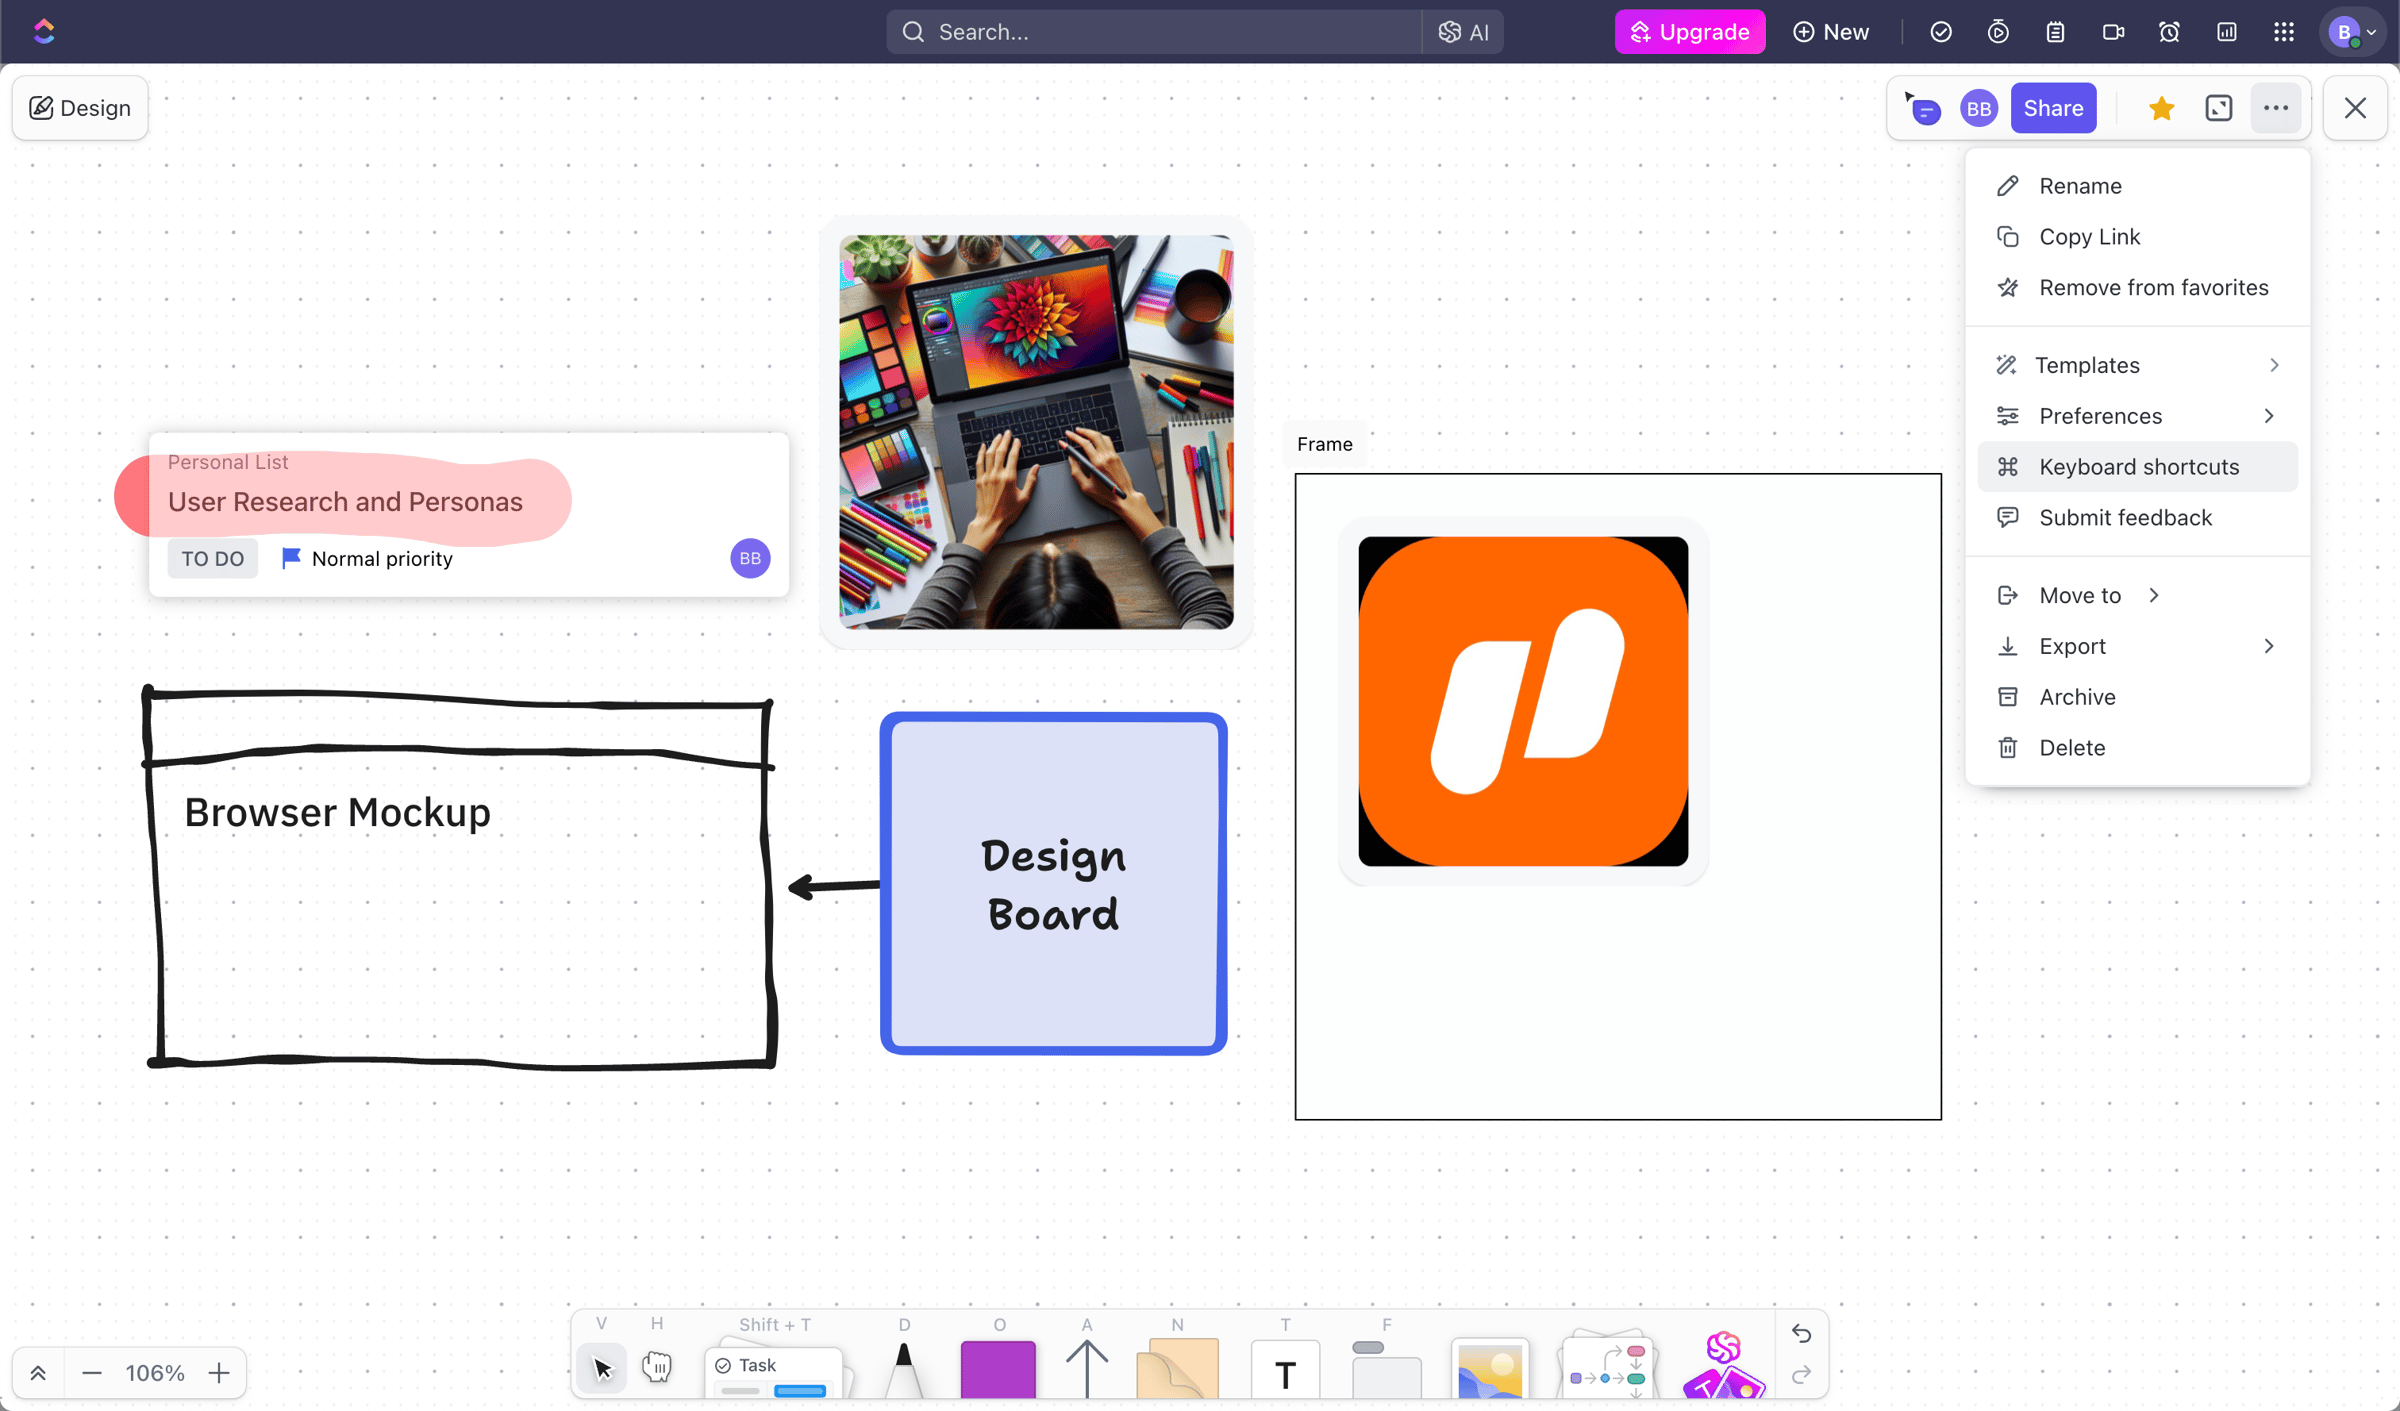Choose Rename from the menu
This screenshot has width=2400, height=1411.
[2137, 186]
